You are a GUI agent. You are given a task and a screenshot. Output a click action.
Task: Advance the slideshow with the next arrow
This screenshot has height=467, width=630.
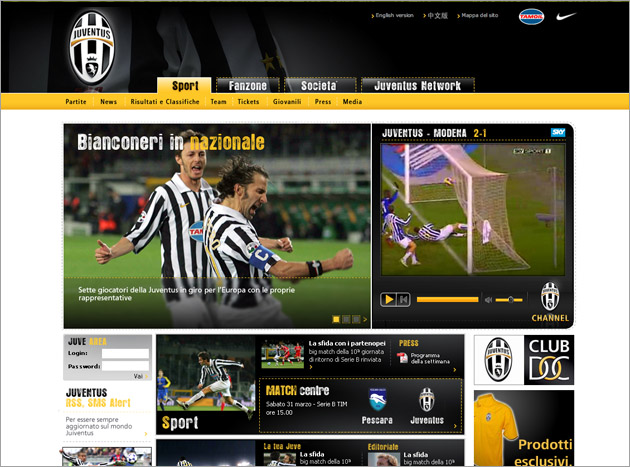pos(365,319)
